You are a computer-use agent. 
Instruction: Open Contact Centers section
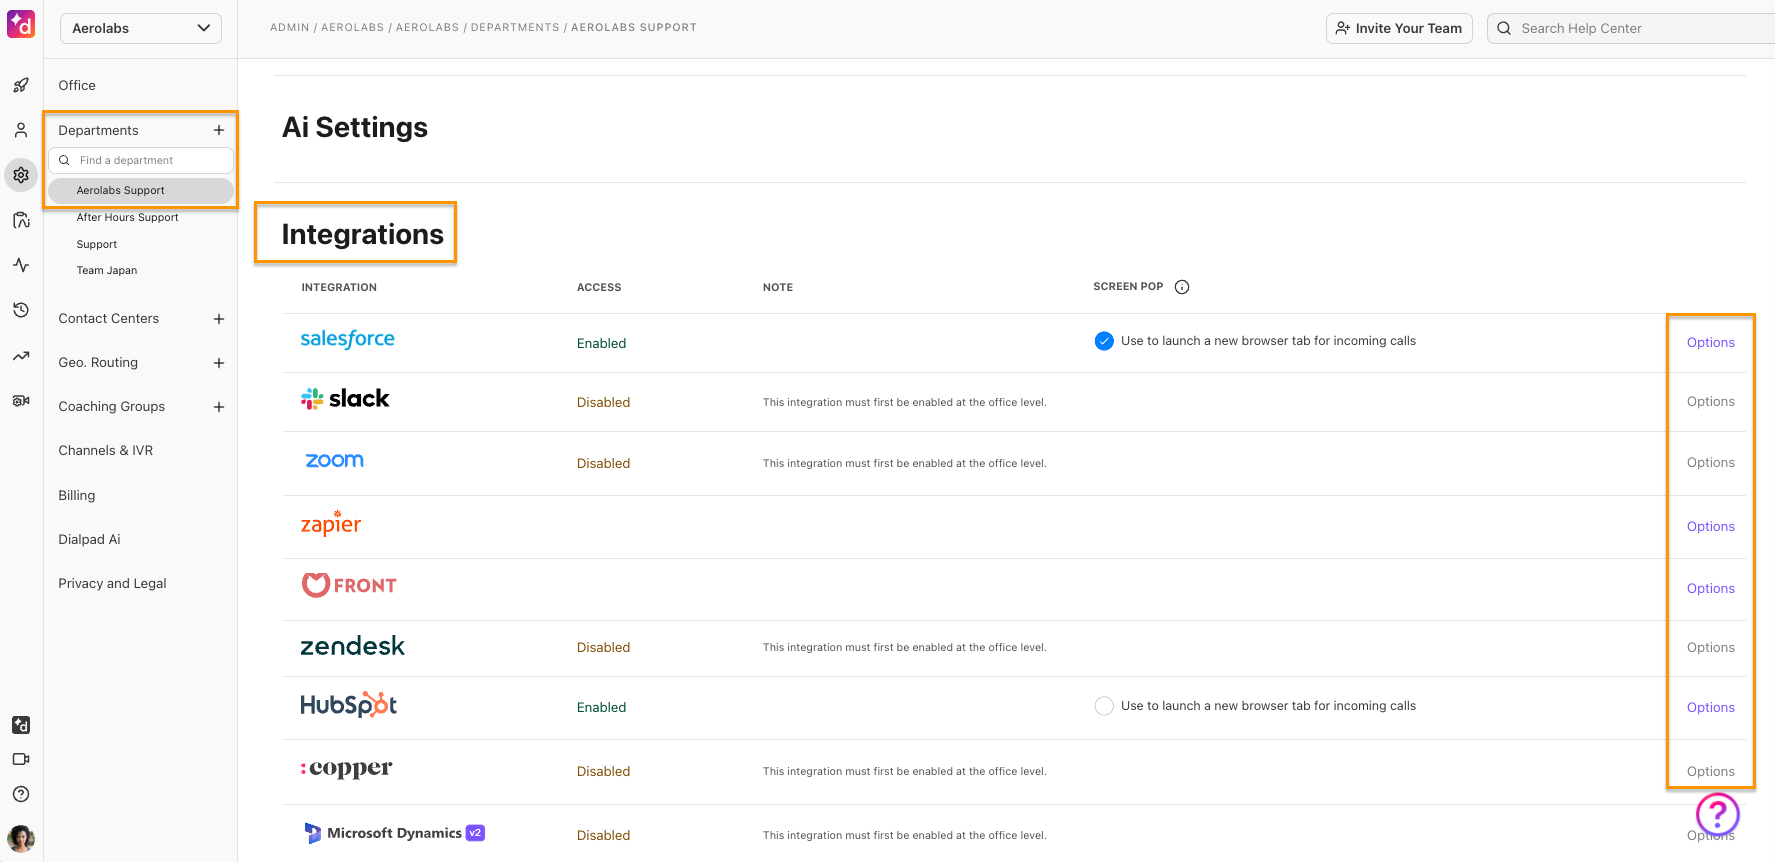108,319
